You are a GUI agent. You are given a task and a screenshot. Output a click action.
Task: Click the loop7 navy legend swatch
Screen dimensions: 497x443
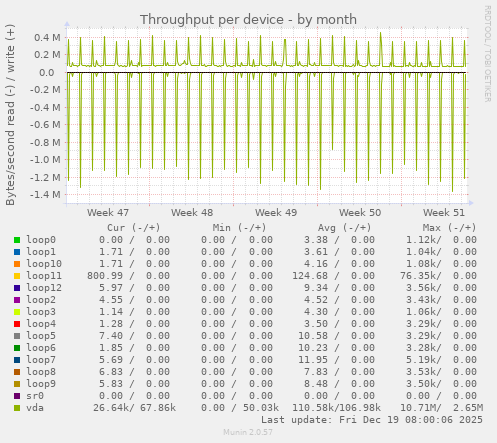(17, 360)
